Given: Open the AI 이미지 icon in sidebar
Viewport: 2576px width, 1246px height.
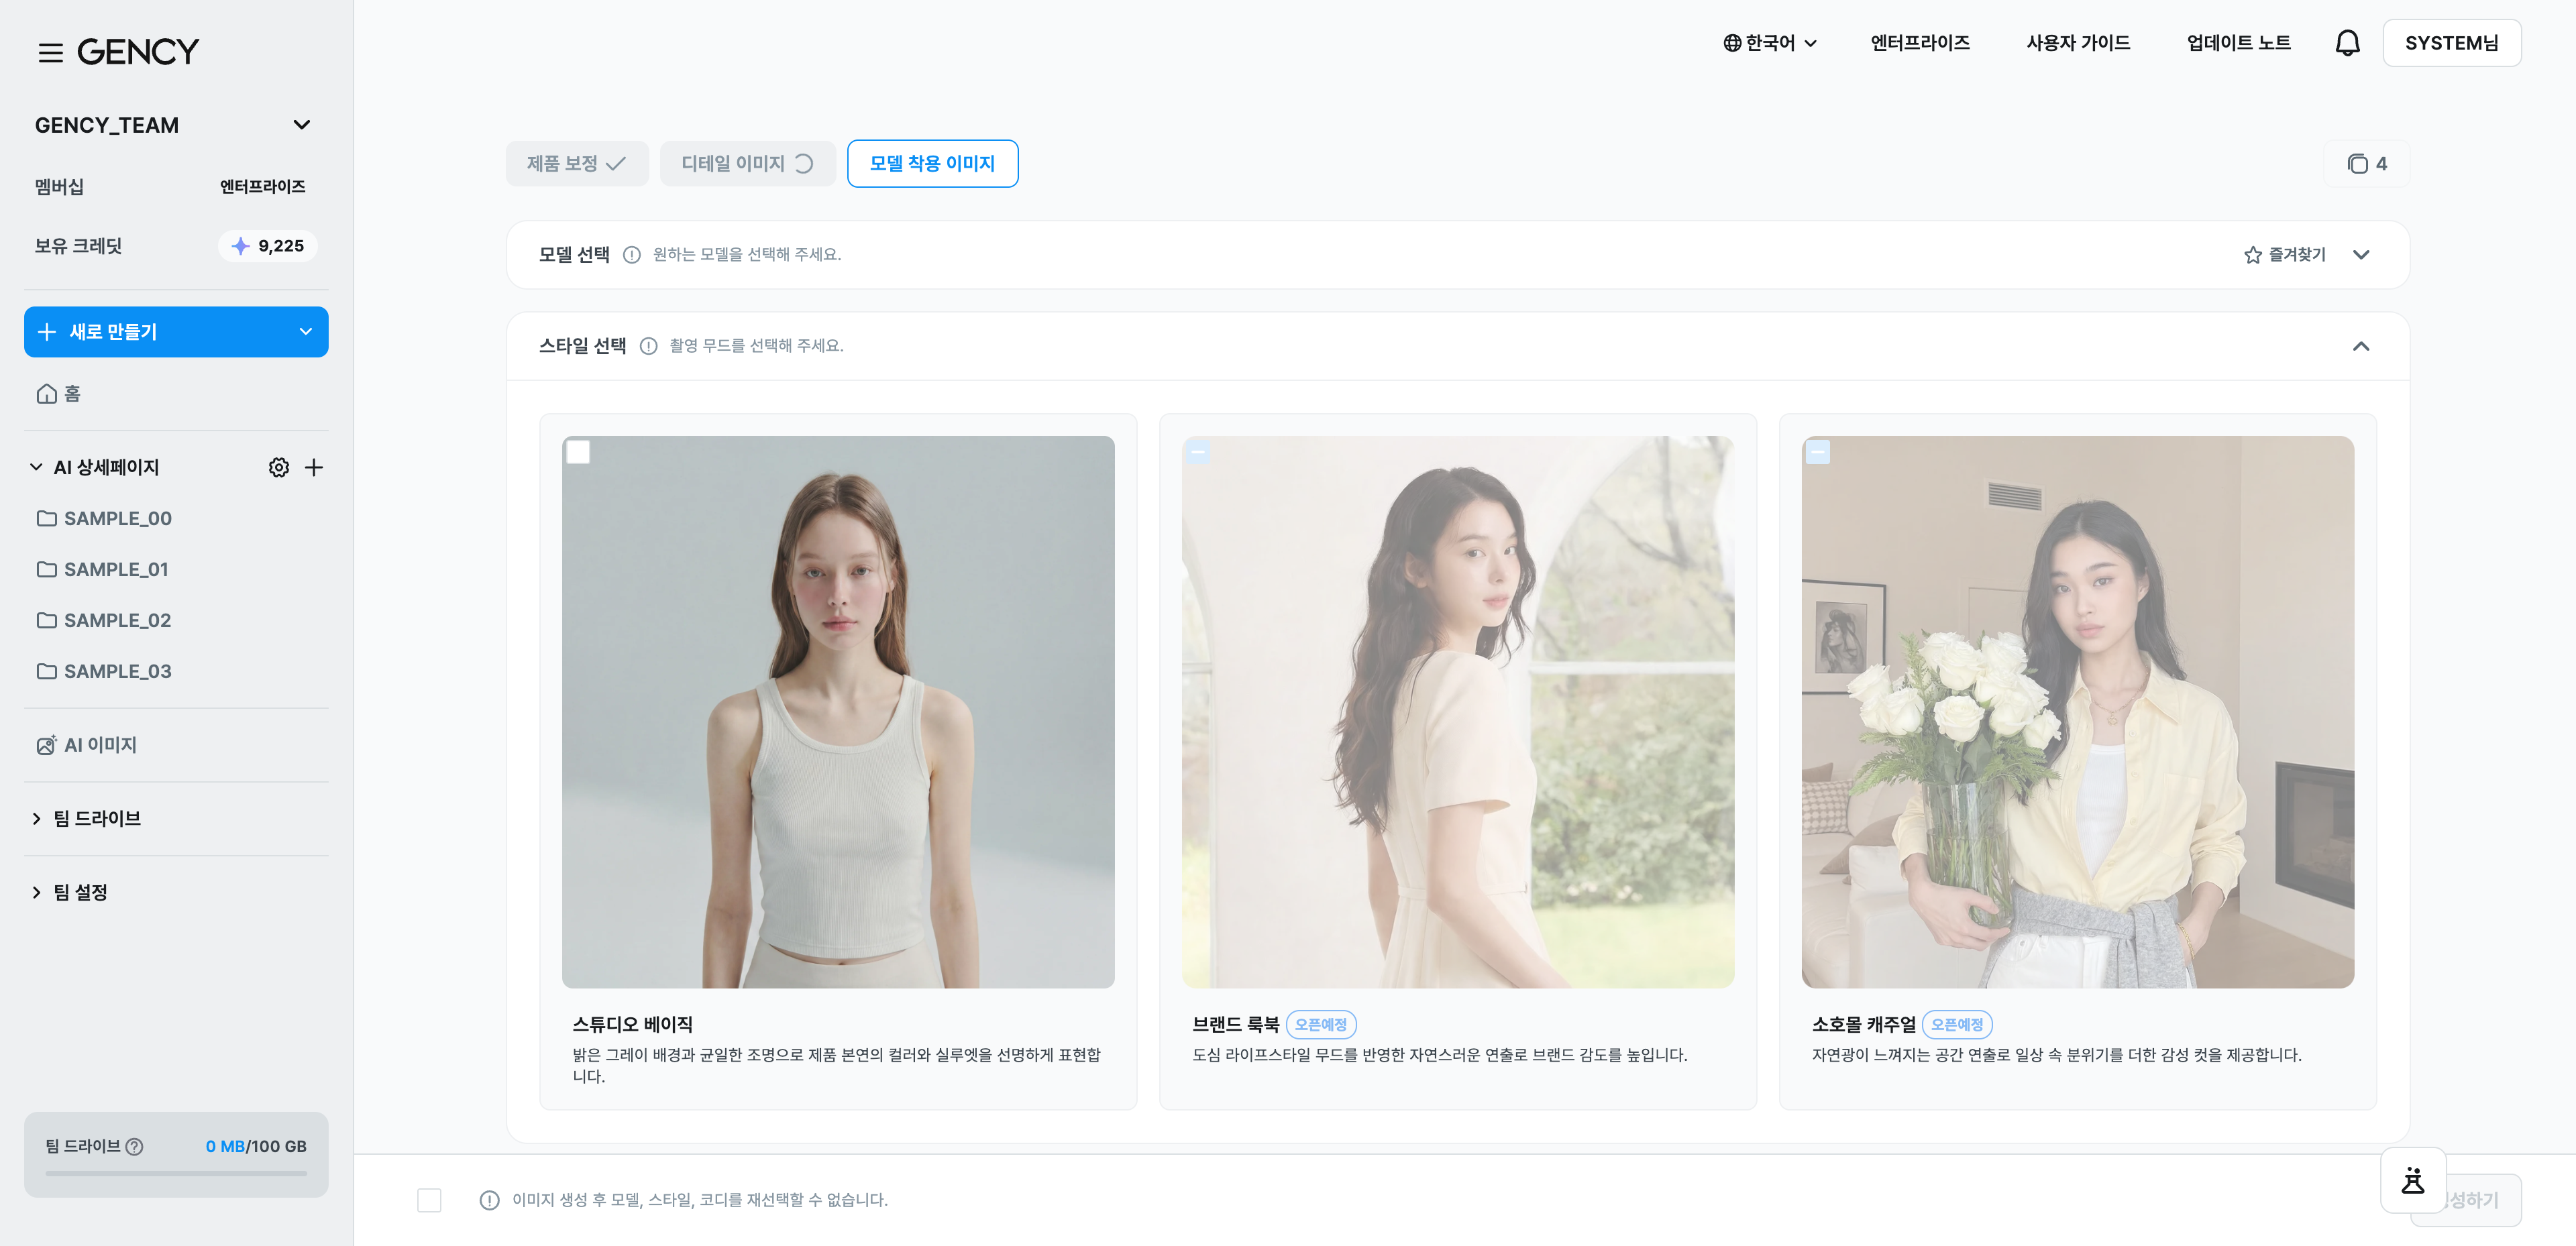Looking at the screenshot, I should click(46, 745).
